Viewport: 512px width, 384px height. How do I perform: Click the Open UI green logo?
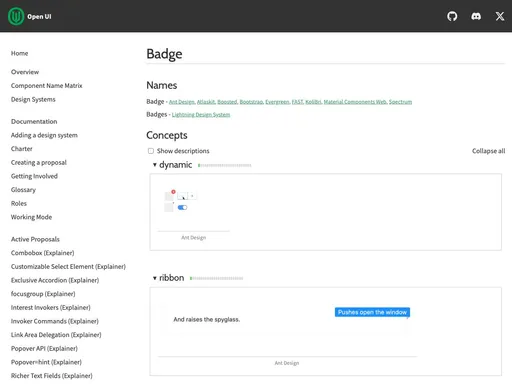(16, 16)
